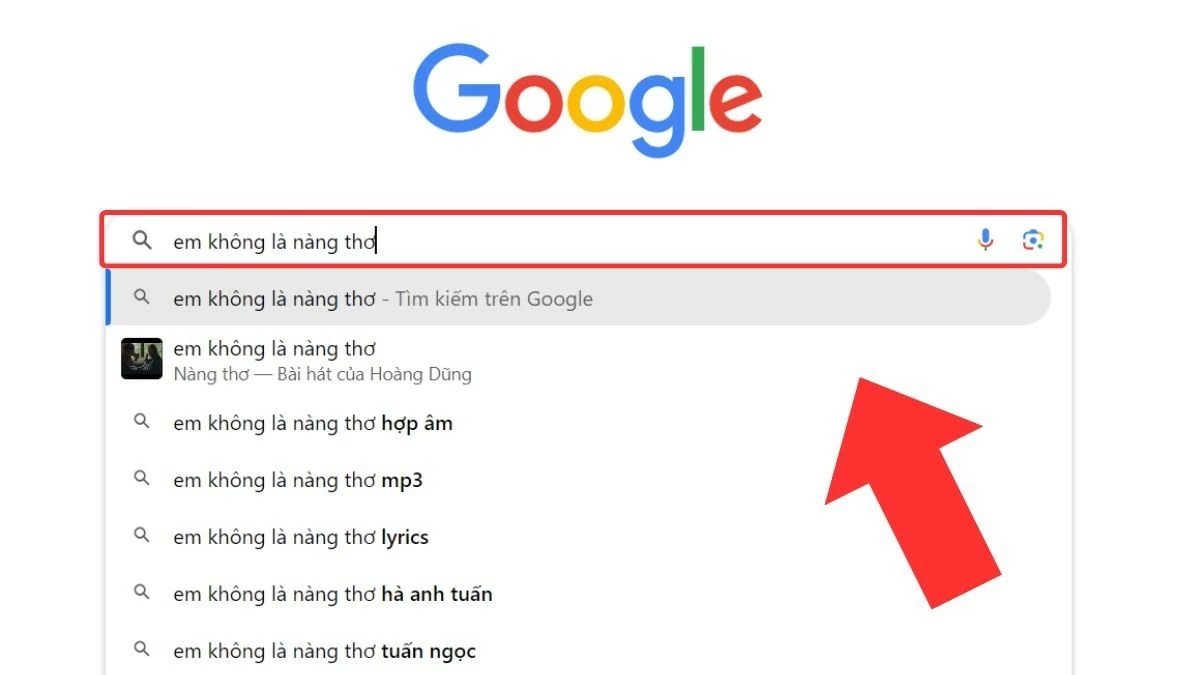Activate voice search with the microphone icon
The width and height of the screenshot is (1200, 675).
(x=985, y=240)
